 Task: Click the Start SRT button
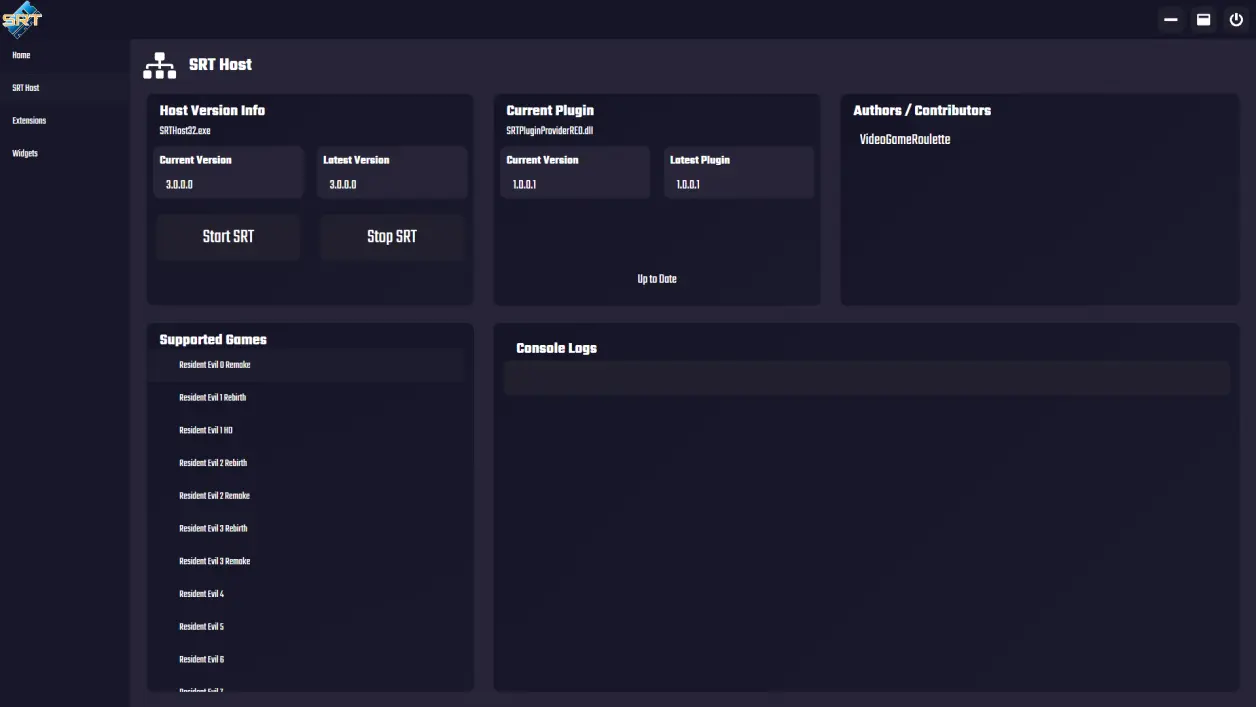point(228,237)
